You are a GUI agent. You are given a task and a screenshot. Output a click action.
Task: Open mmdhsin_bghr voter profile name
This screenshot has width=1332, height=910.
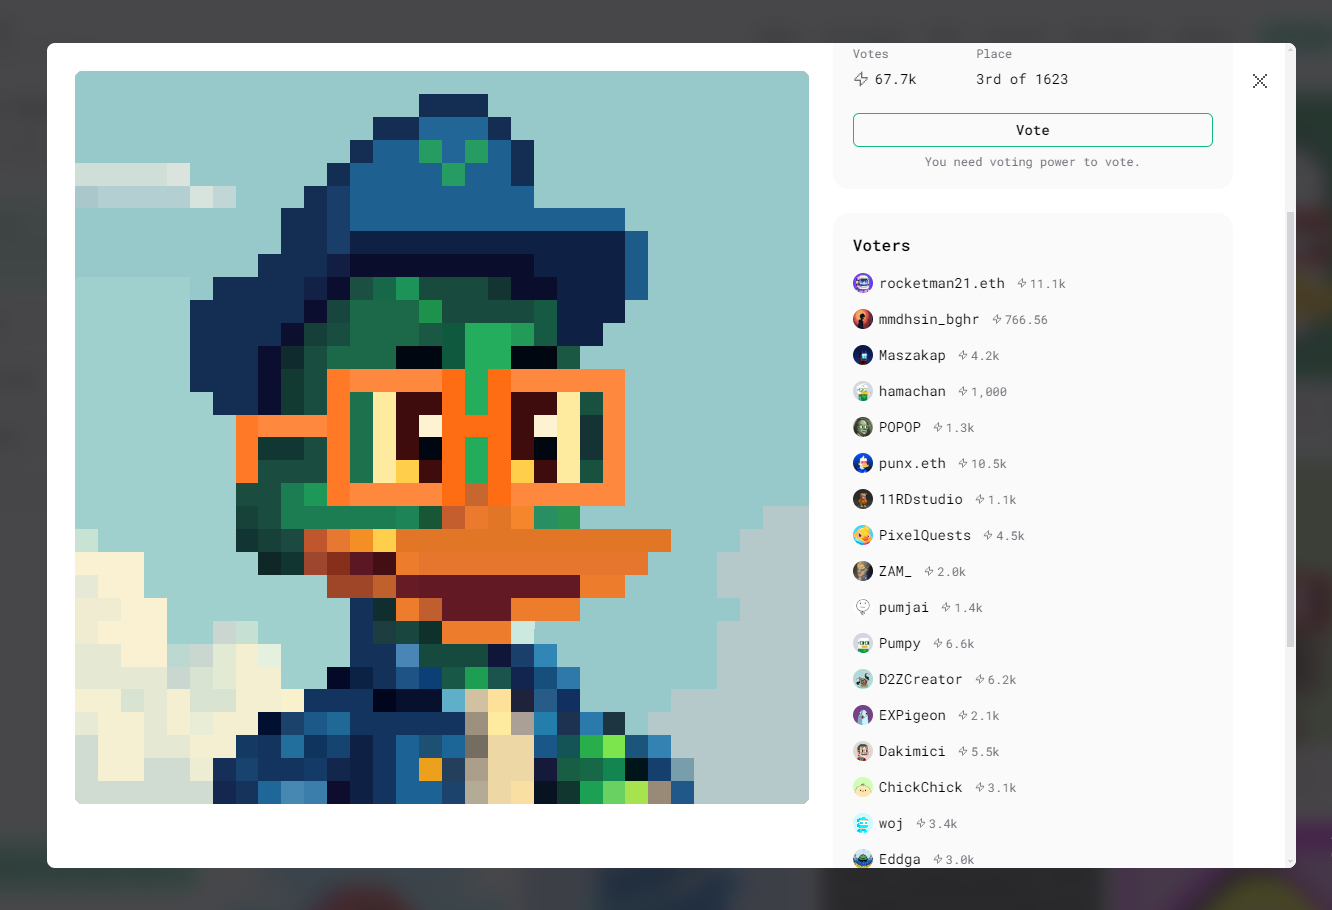pyautogui.click(x=929, y=319)
